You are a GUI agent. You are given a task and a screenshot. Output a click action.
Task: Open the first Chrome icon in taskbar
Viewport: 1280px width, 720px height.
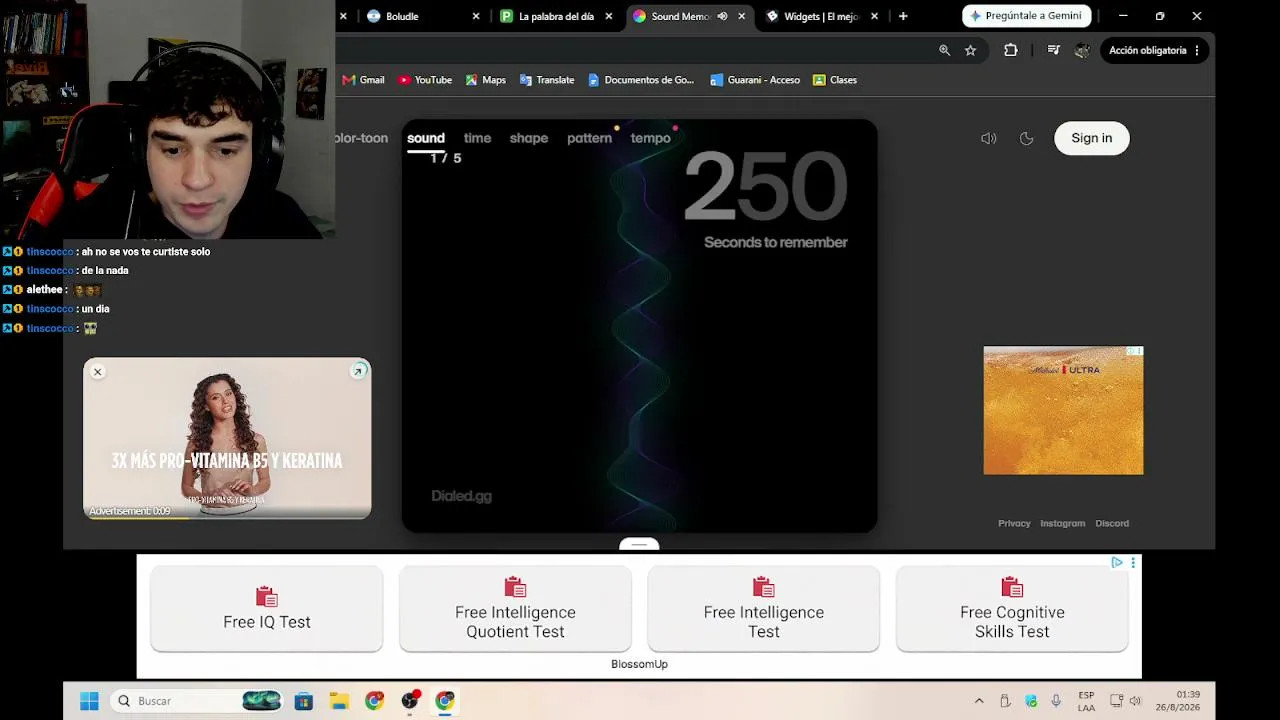(374, 701)
